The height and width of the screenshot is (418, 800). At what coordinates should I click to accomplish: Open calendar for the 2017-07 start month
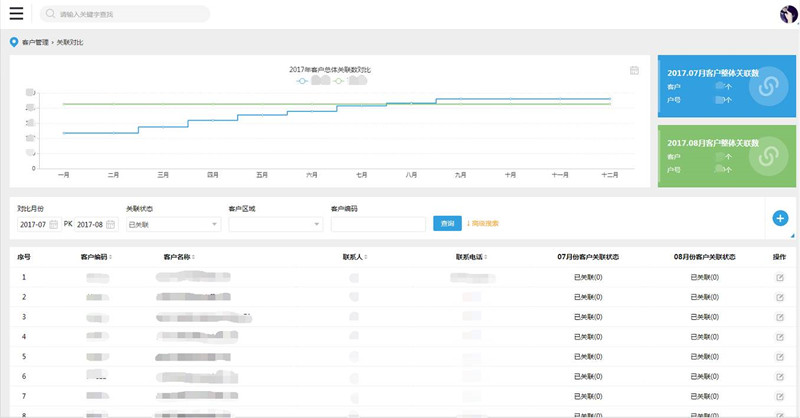coord(54,224)
